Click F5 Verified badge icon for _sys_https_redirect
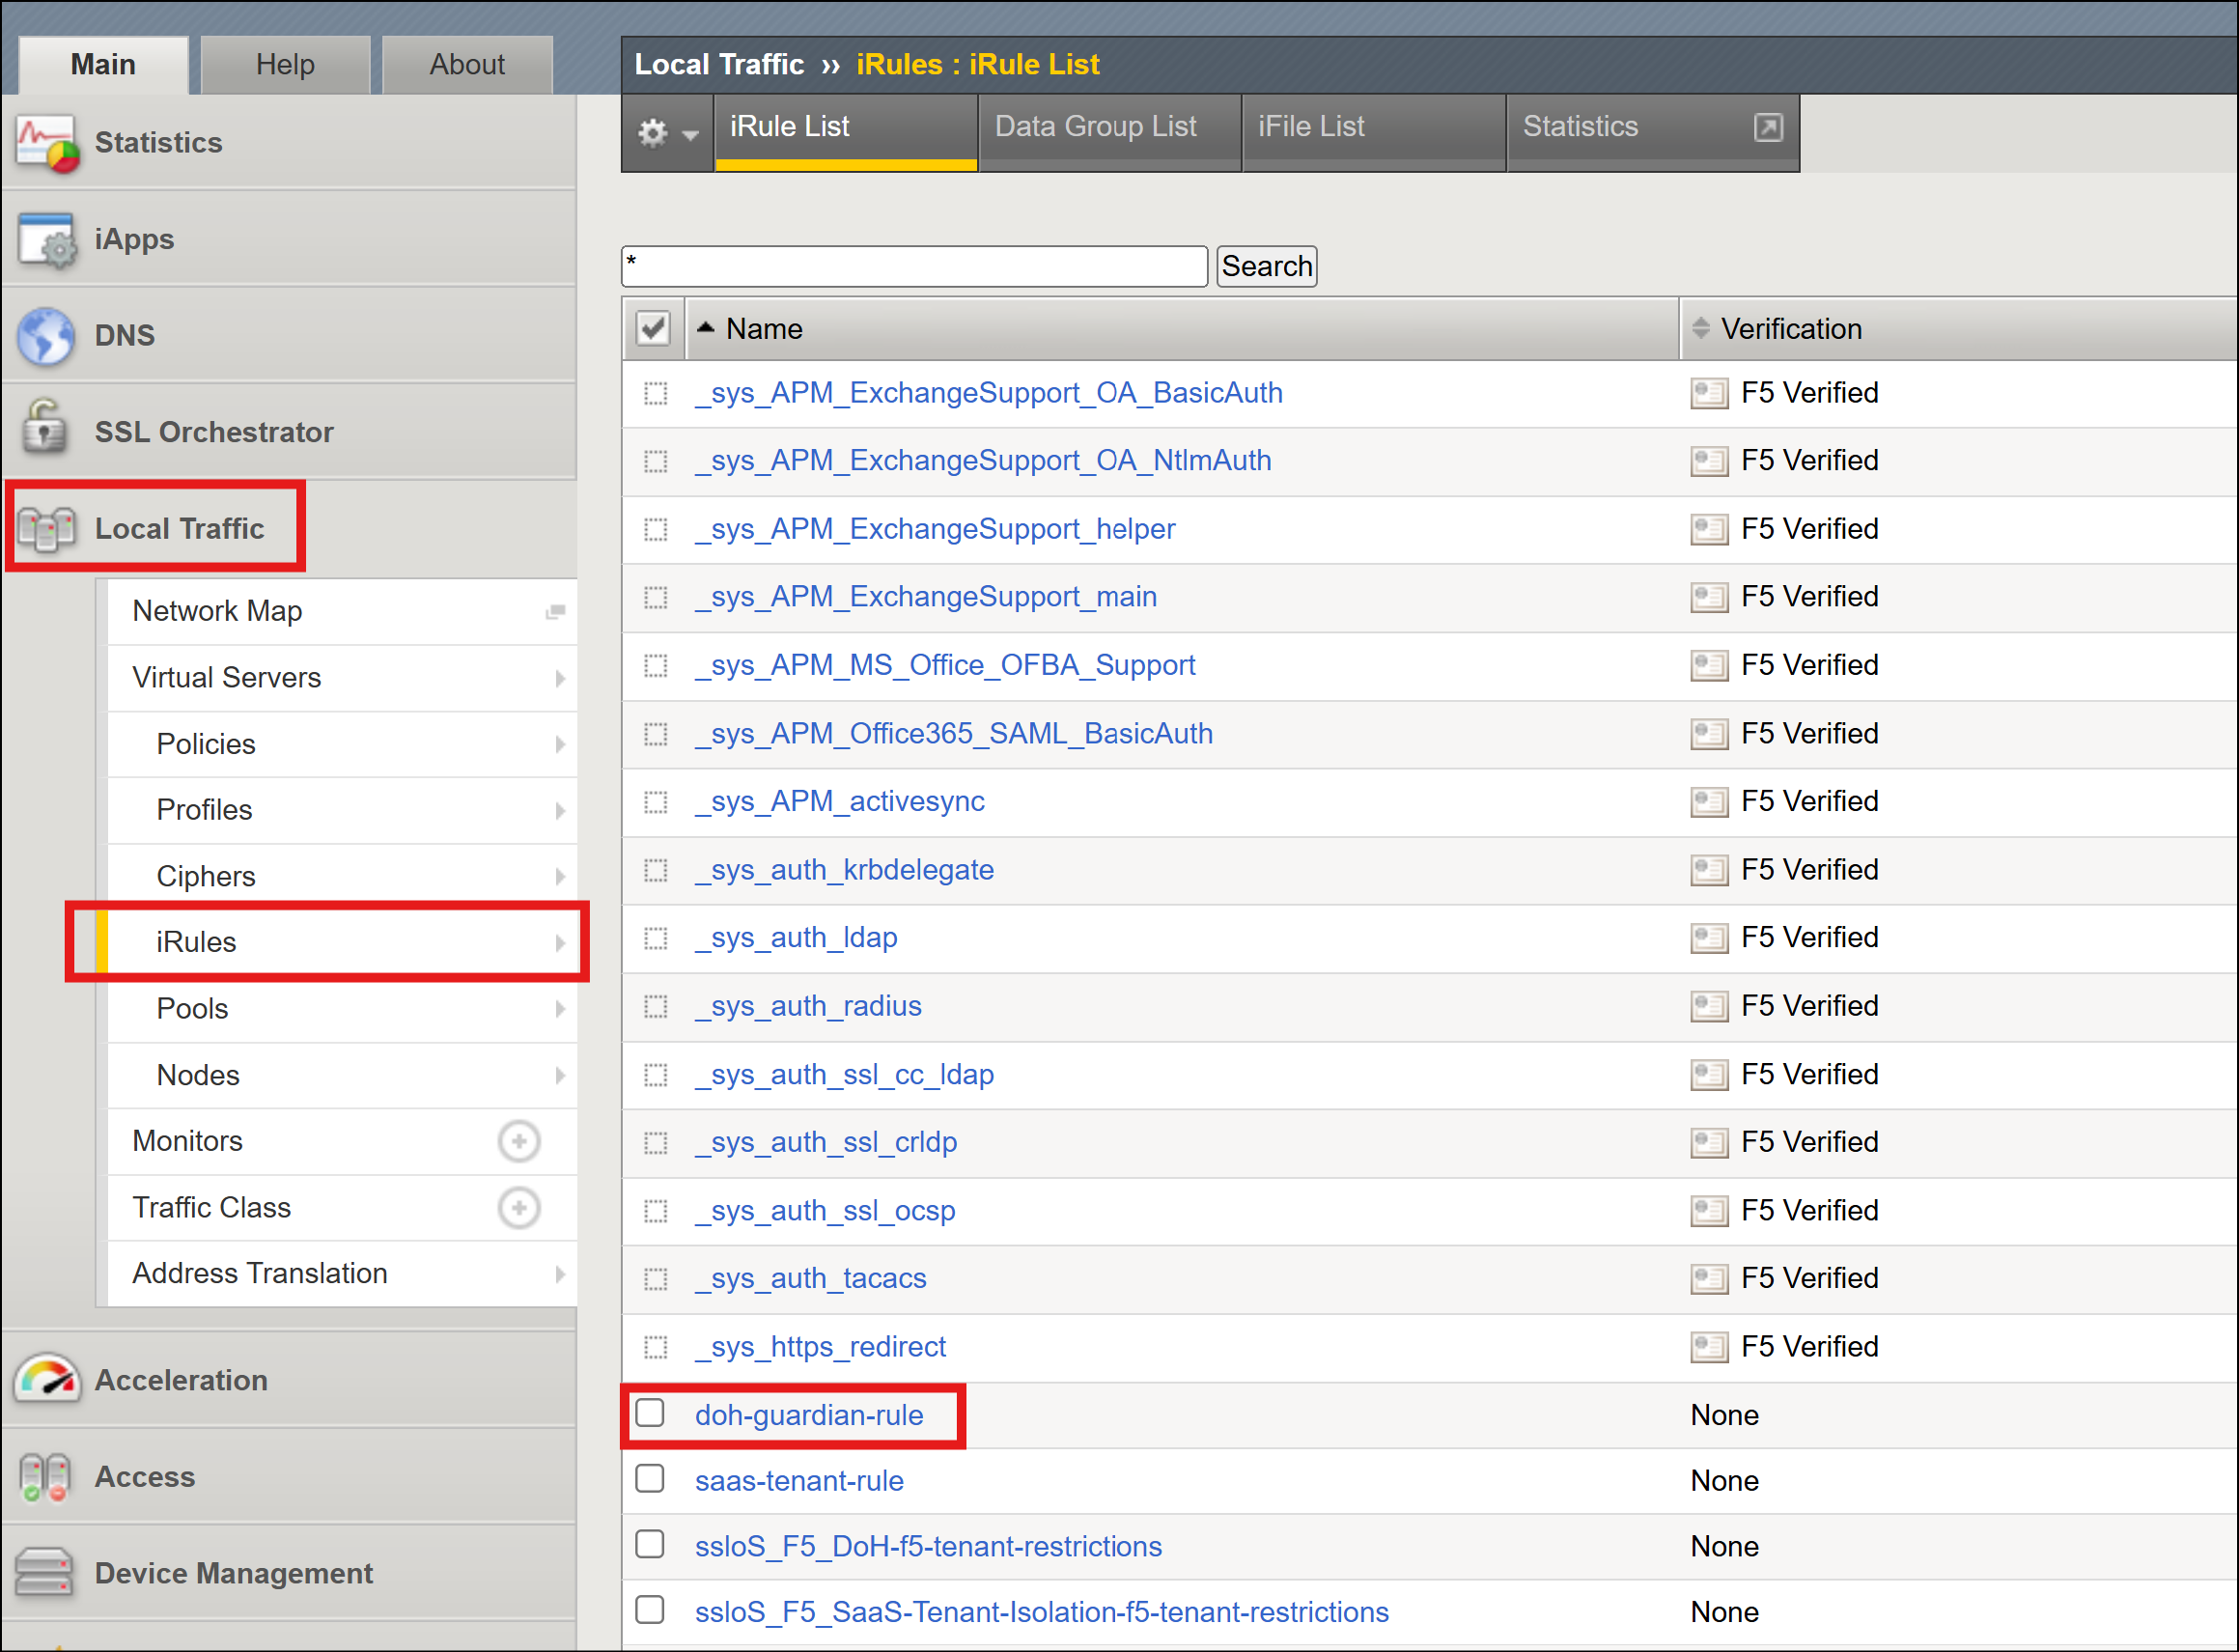 point(1709,1347)
